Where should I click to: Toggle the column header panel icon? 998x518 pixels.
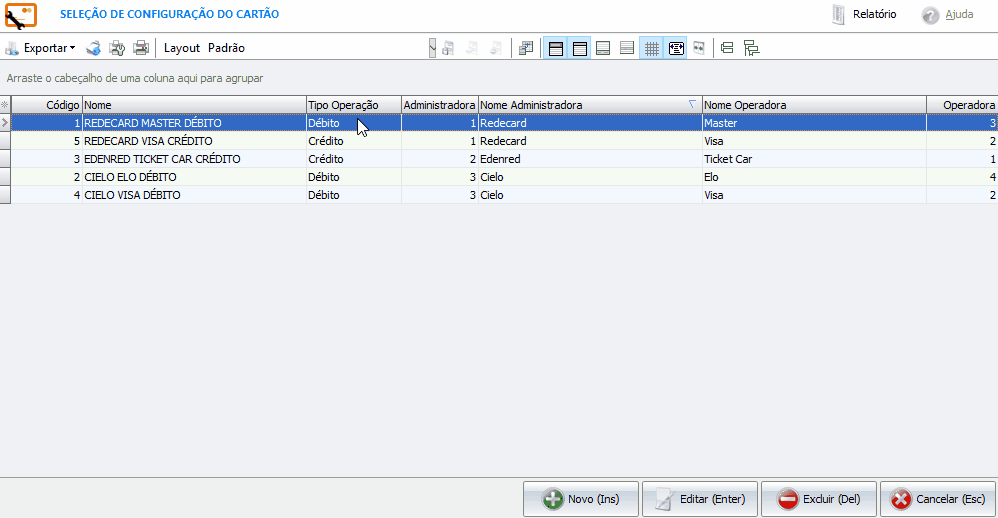[580, 48]
